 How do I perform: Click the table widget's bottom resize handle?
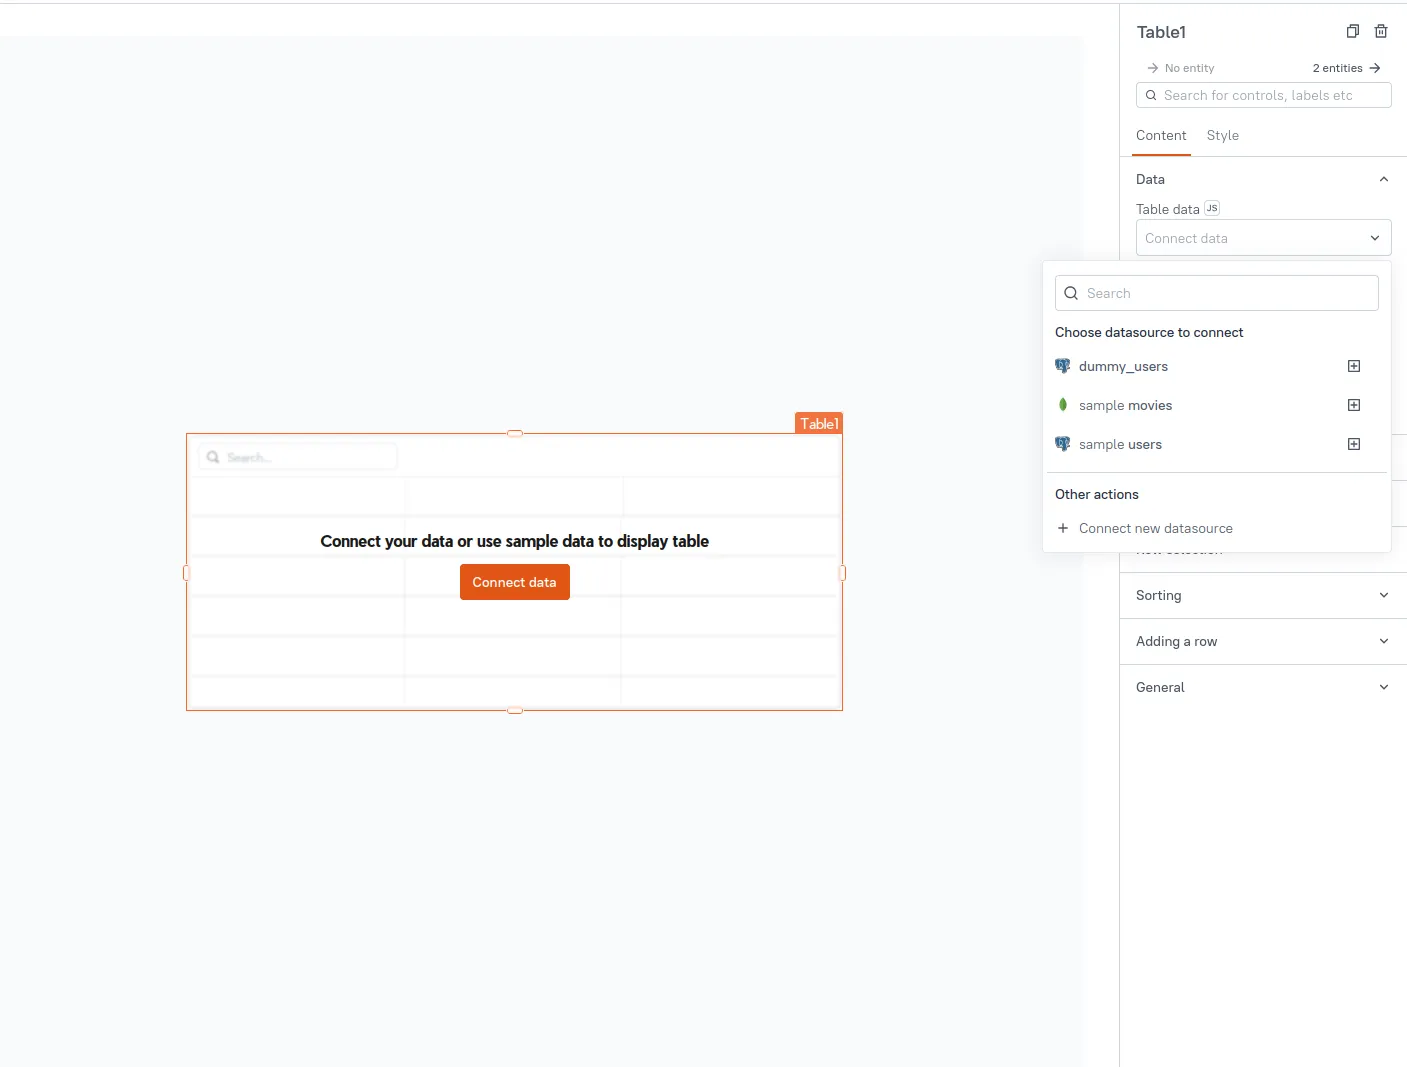point(515,710)
